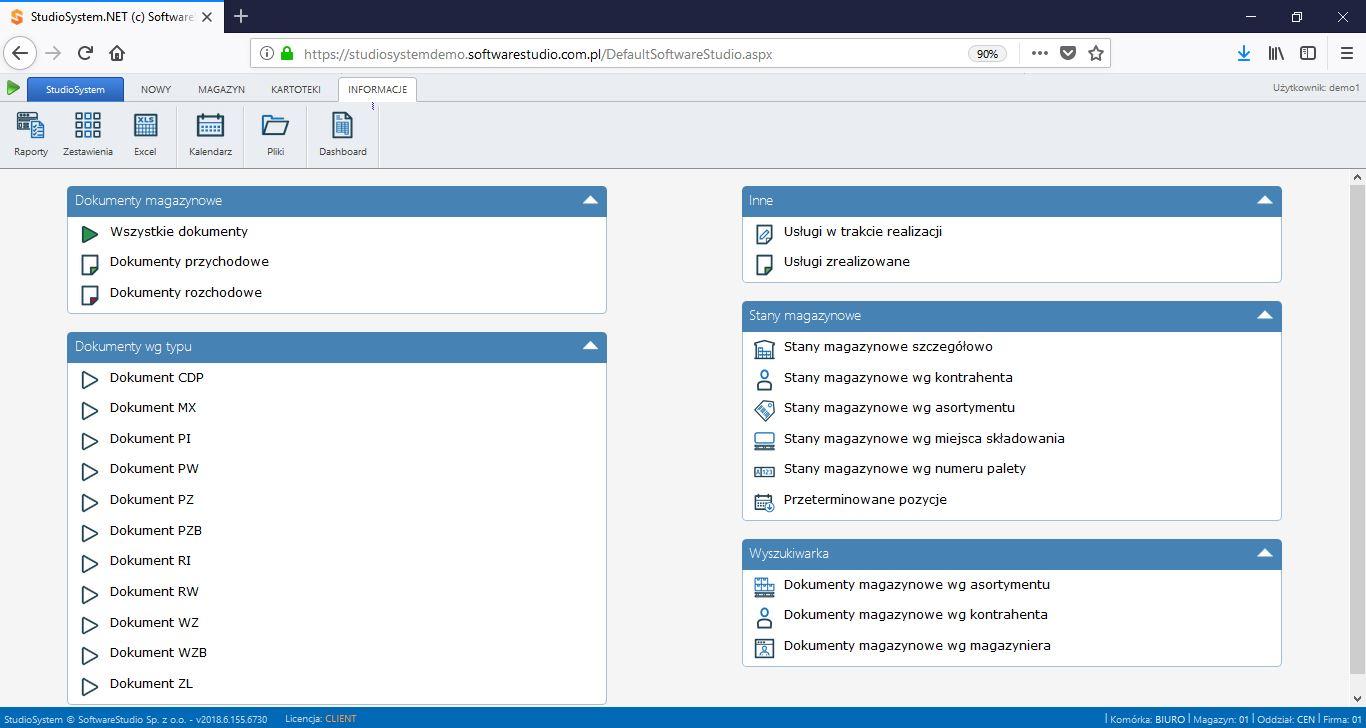
Task: Collapse the Stany magazynowe panel
Action: [1264, 315]
